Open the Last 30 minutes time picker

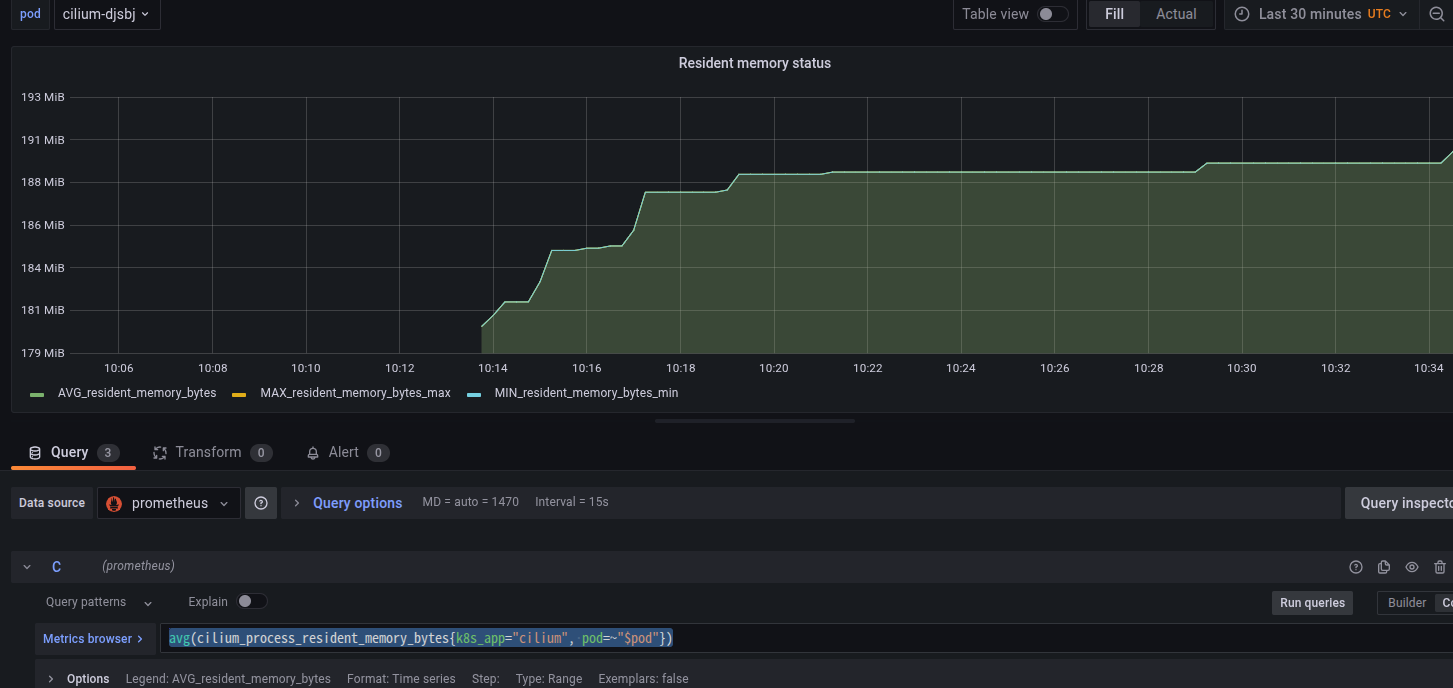tap(1321, 14)
